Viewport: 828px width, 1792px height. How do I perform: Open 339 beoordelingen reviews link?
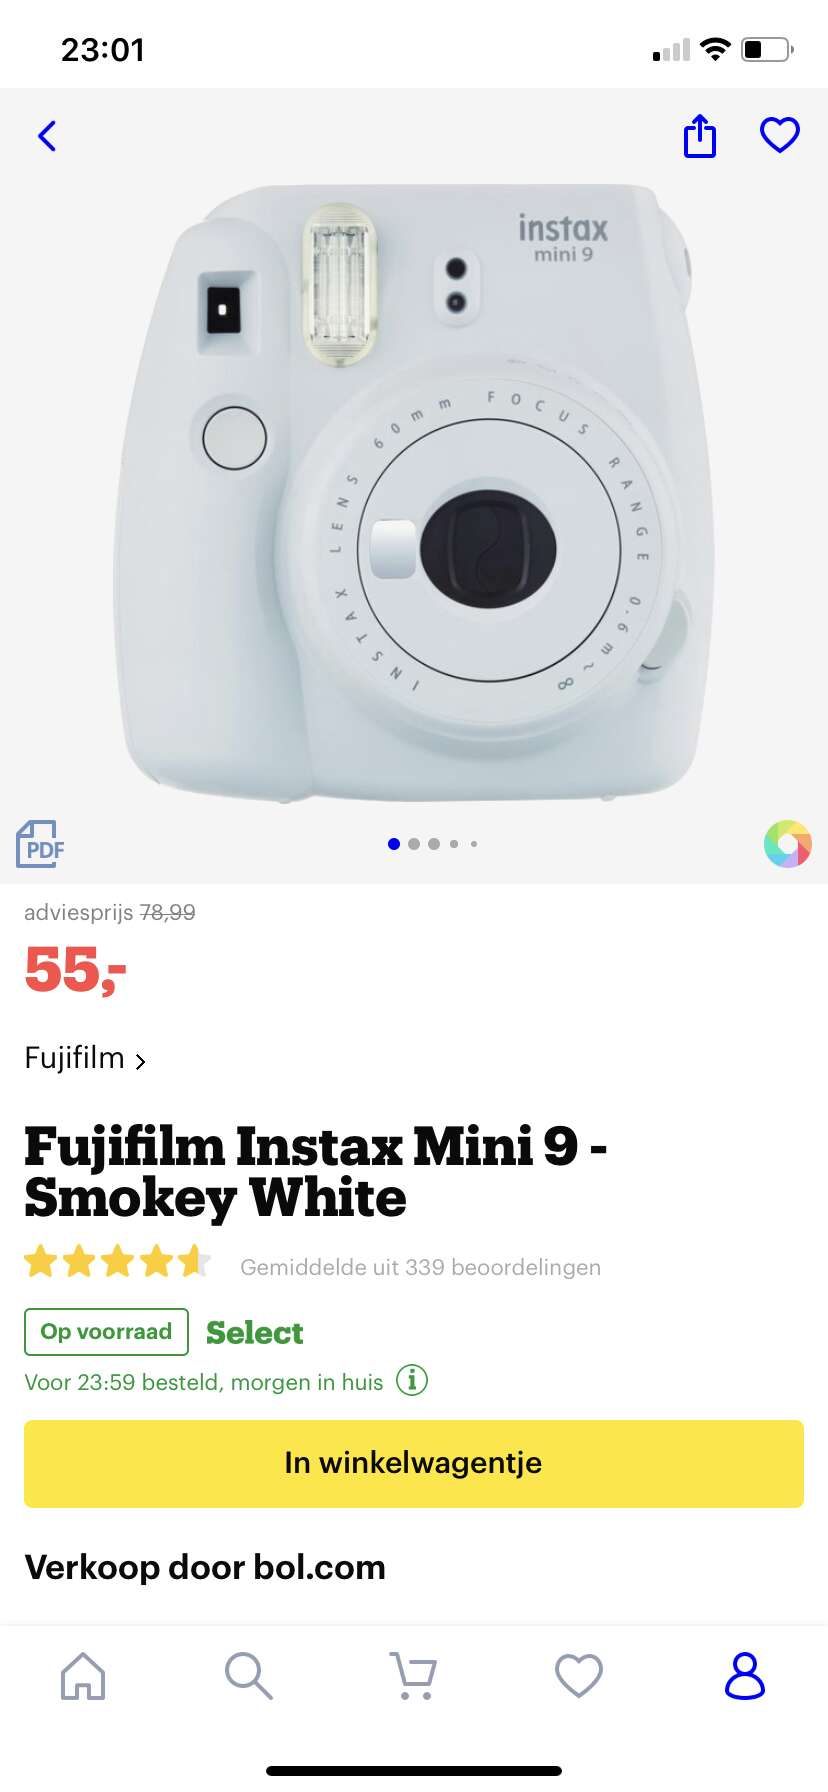(x=420, y=1267)
